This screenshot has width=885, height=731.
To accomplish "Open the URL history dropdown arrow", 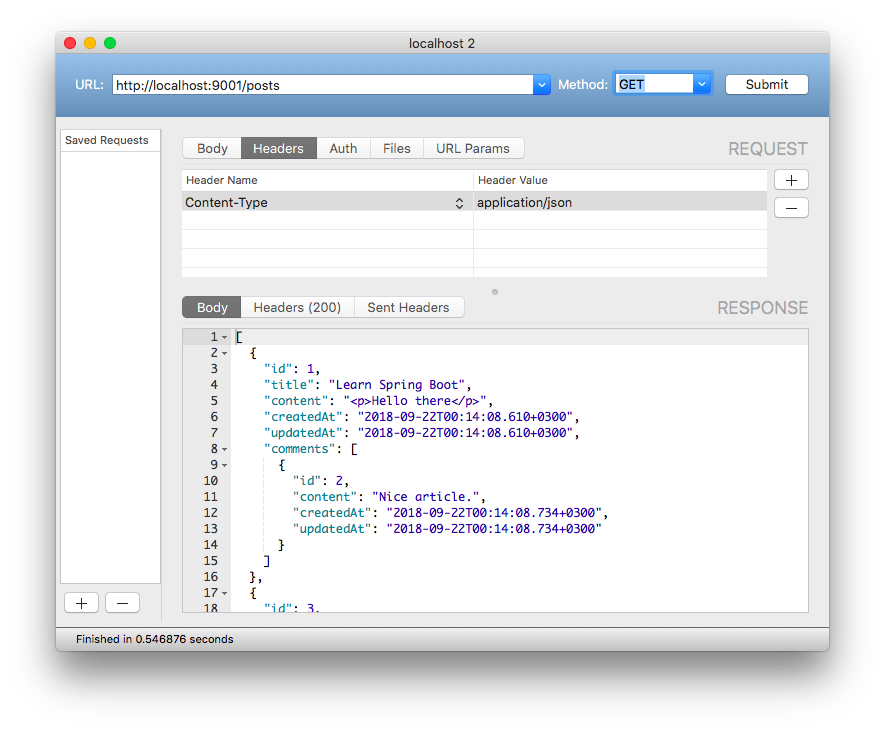I will 541,85.
